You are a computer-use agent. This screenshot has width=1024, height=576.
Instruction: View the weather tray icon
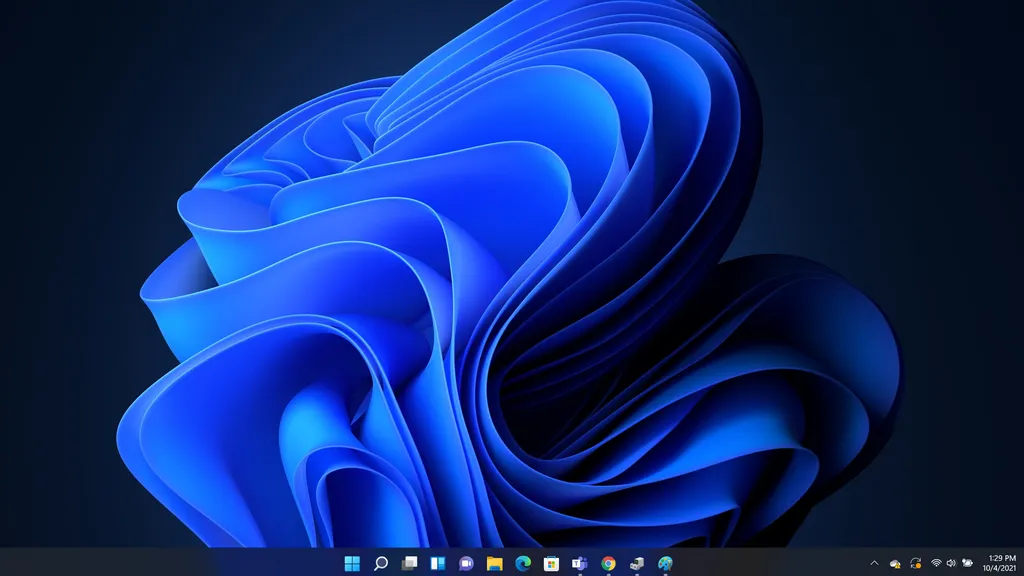(x=966, y=563)
